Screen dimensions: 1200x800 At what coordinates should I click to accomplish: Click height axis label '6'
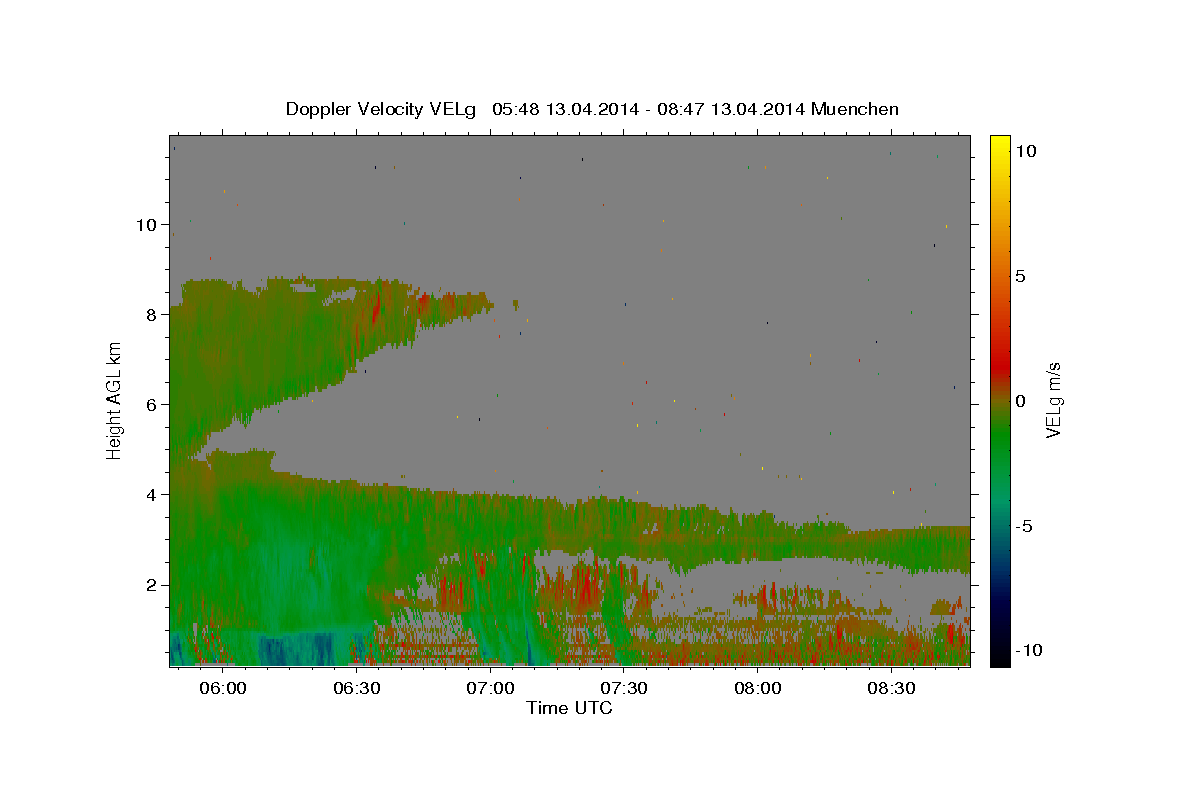click(x=152, y=405)
